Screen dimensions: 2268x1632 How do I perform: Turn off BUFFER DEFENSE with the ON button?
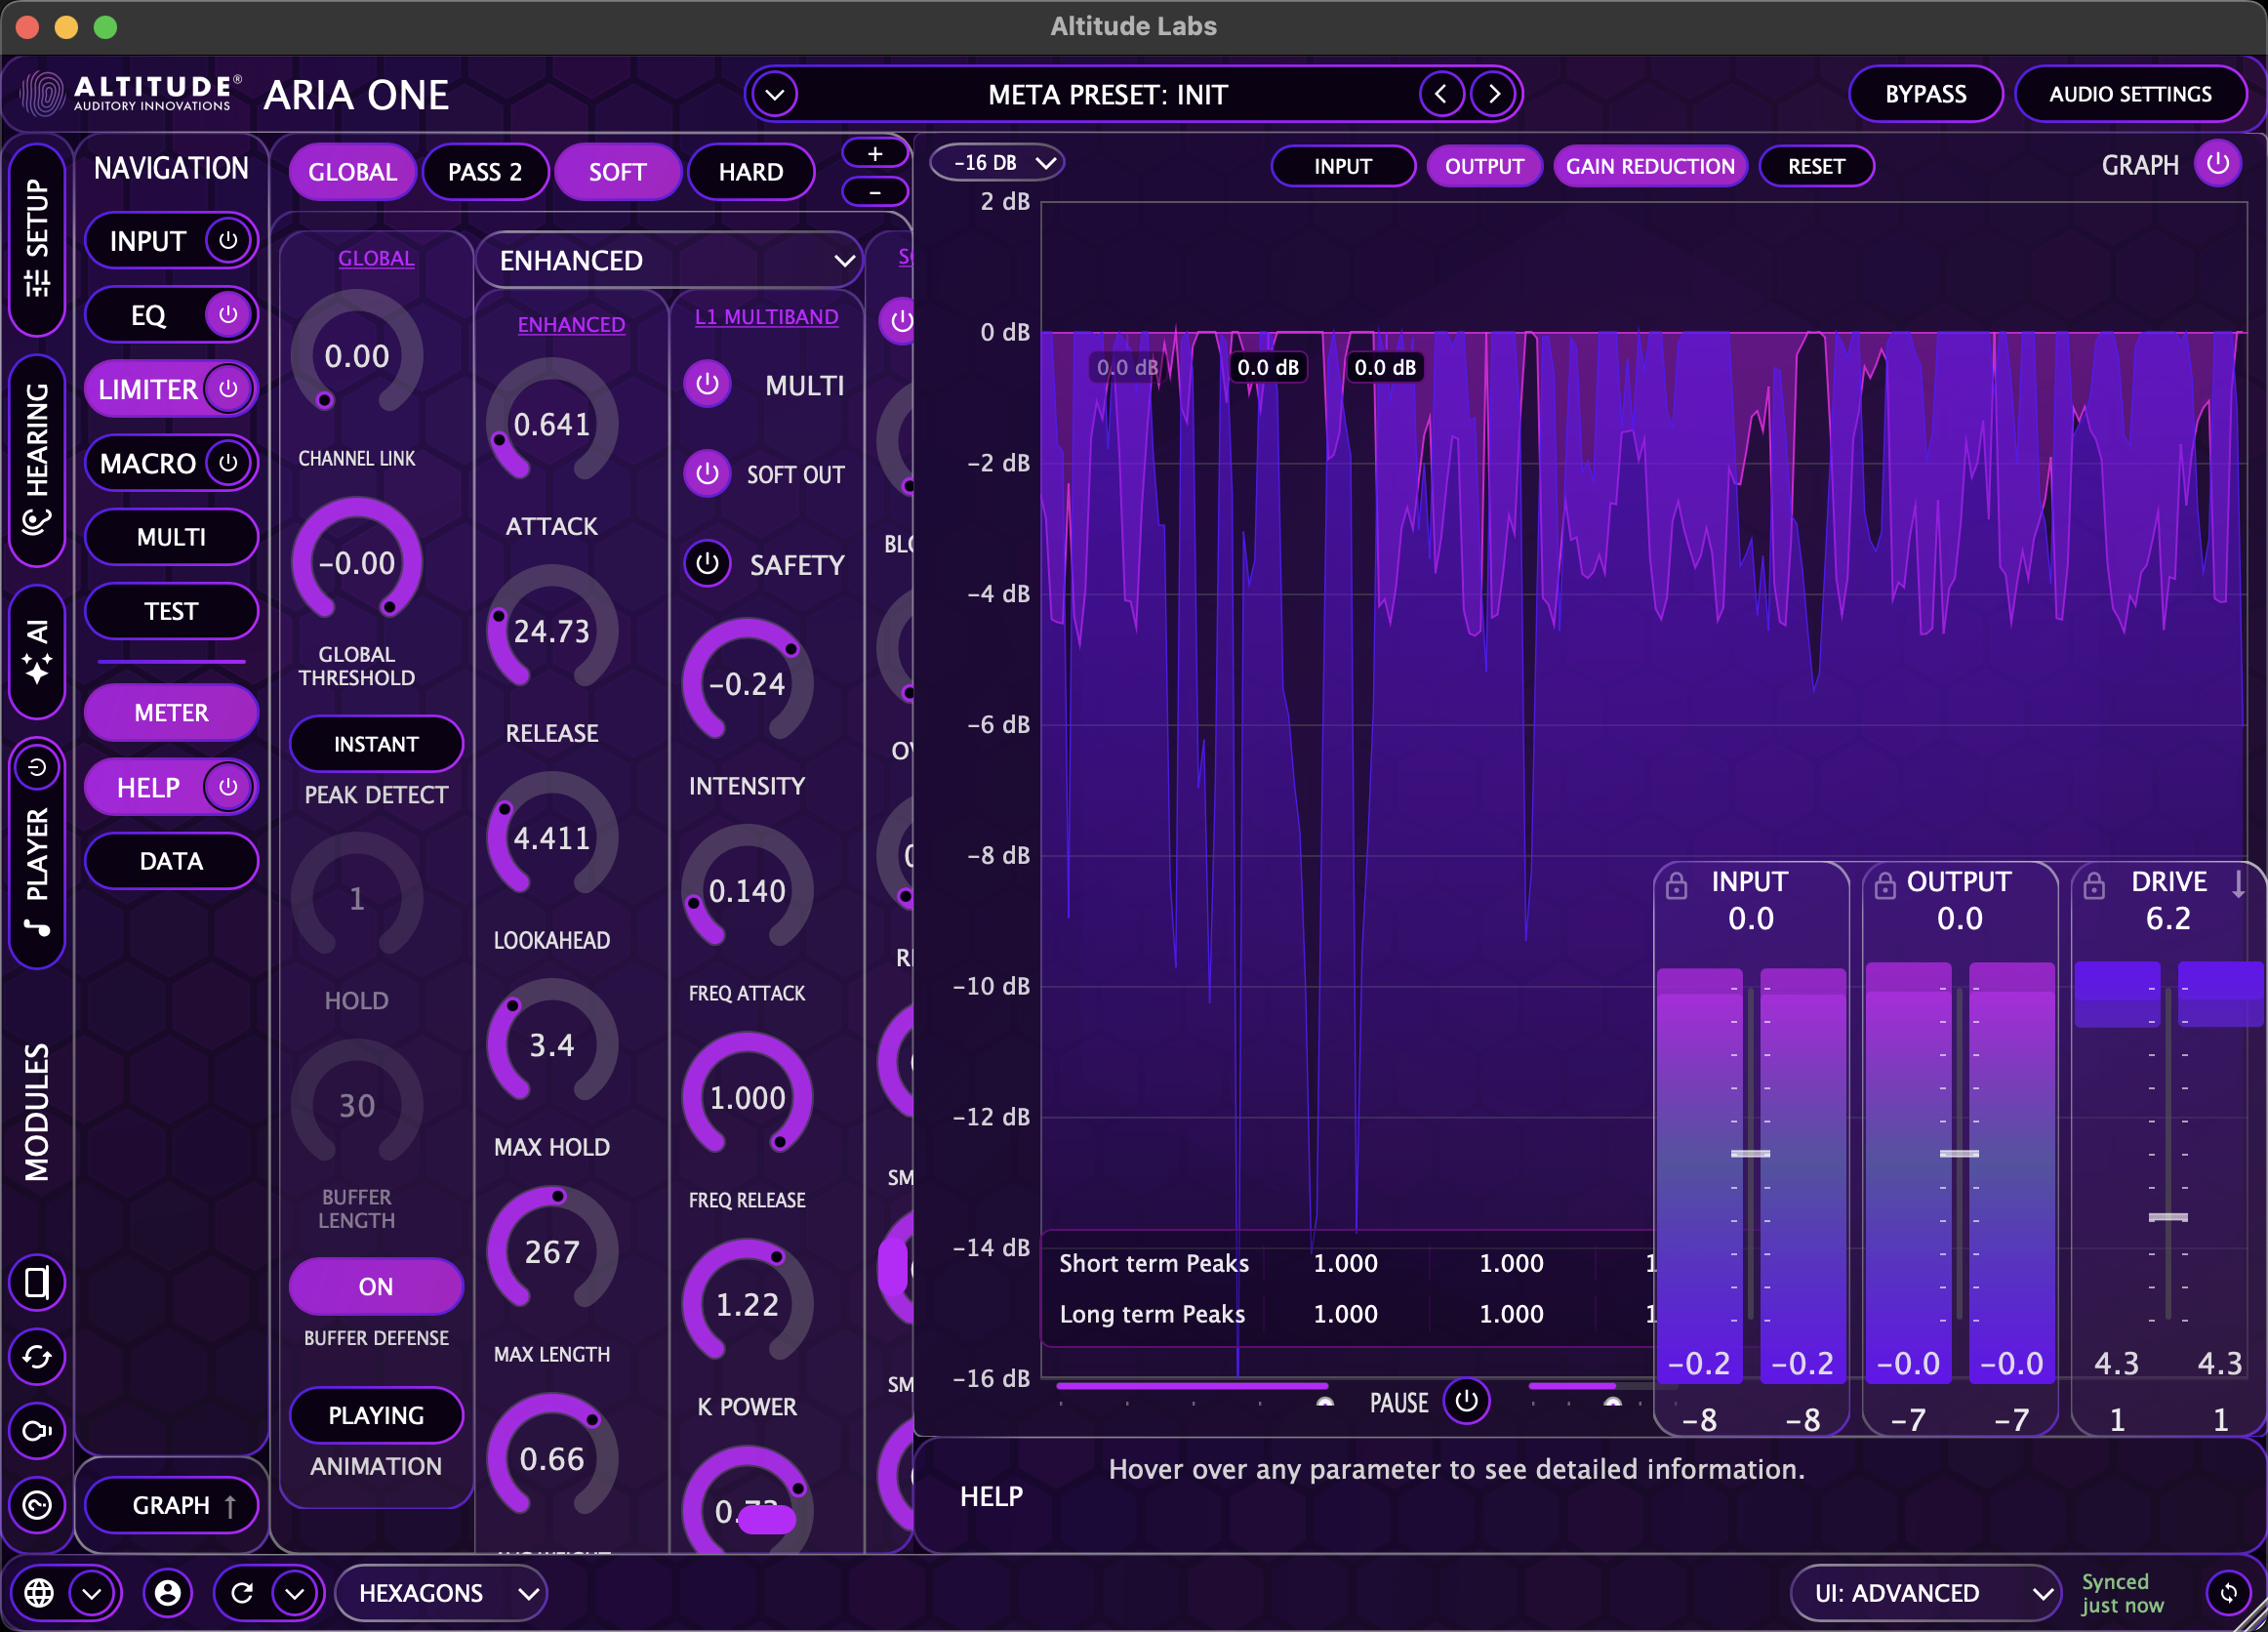(376, 1286)
